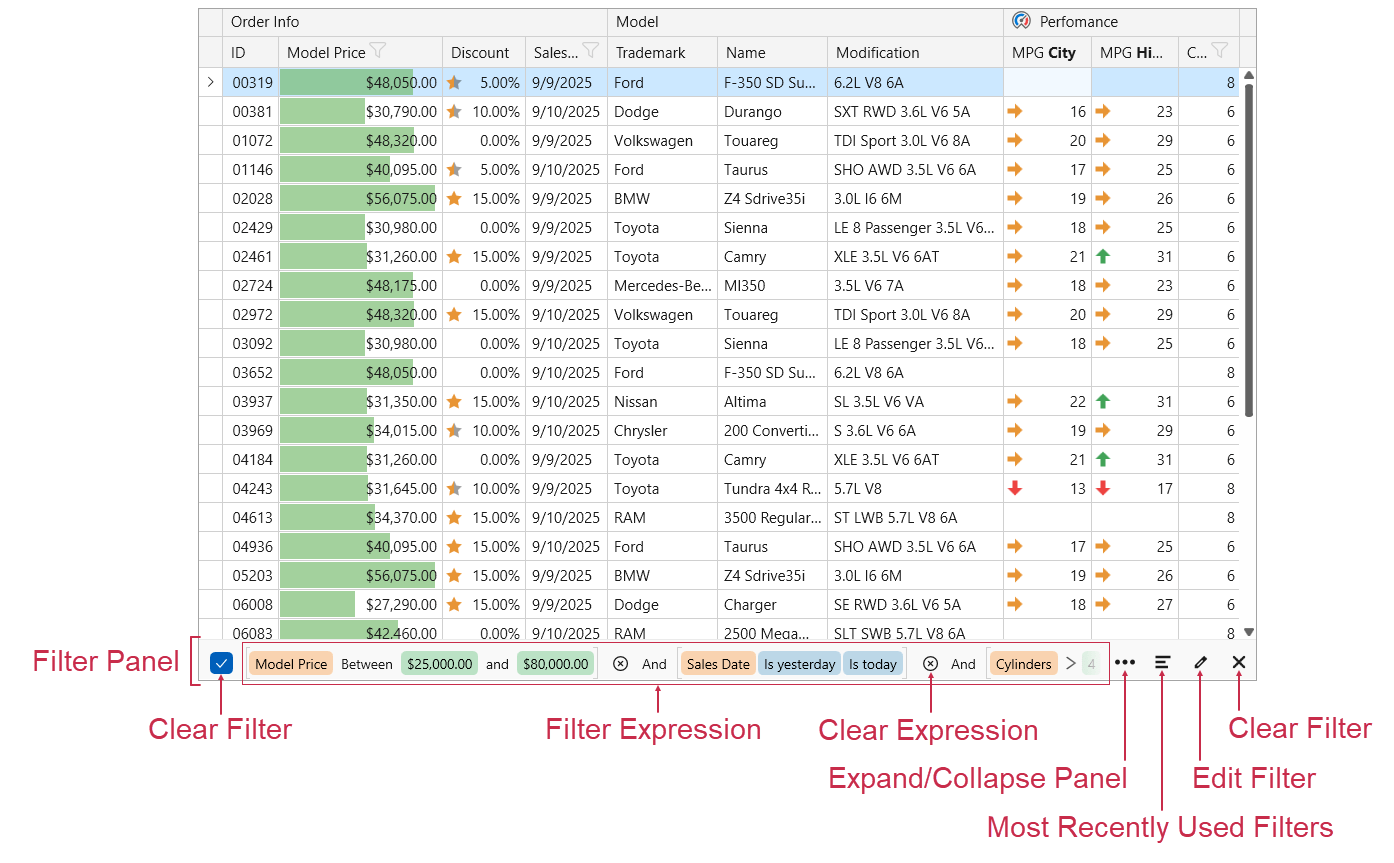Click the Sales Date filter field token
The height and width of the screenshot is (863, 1394).
click(718, 663)
